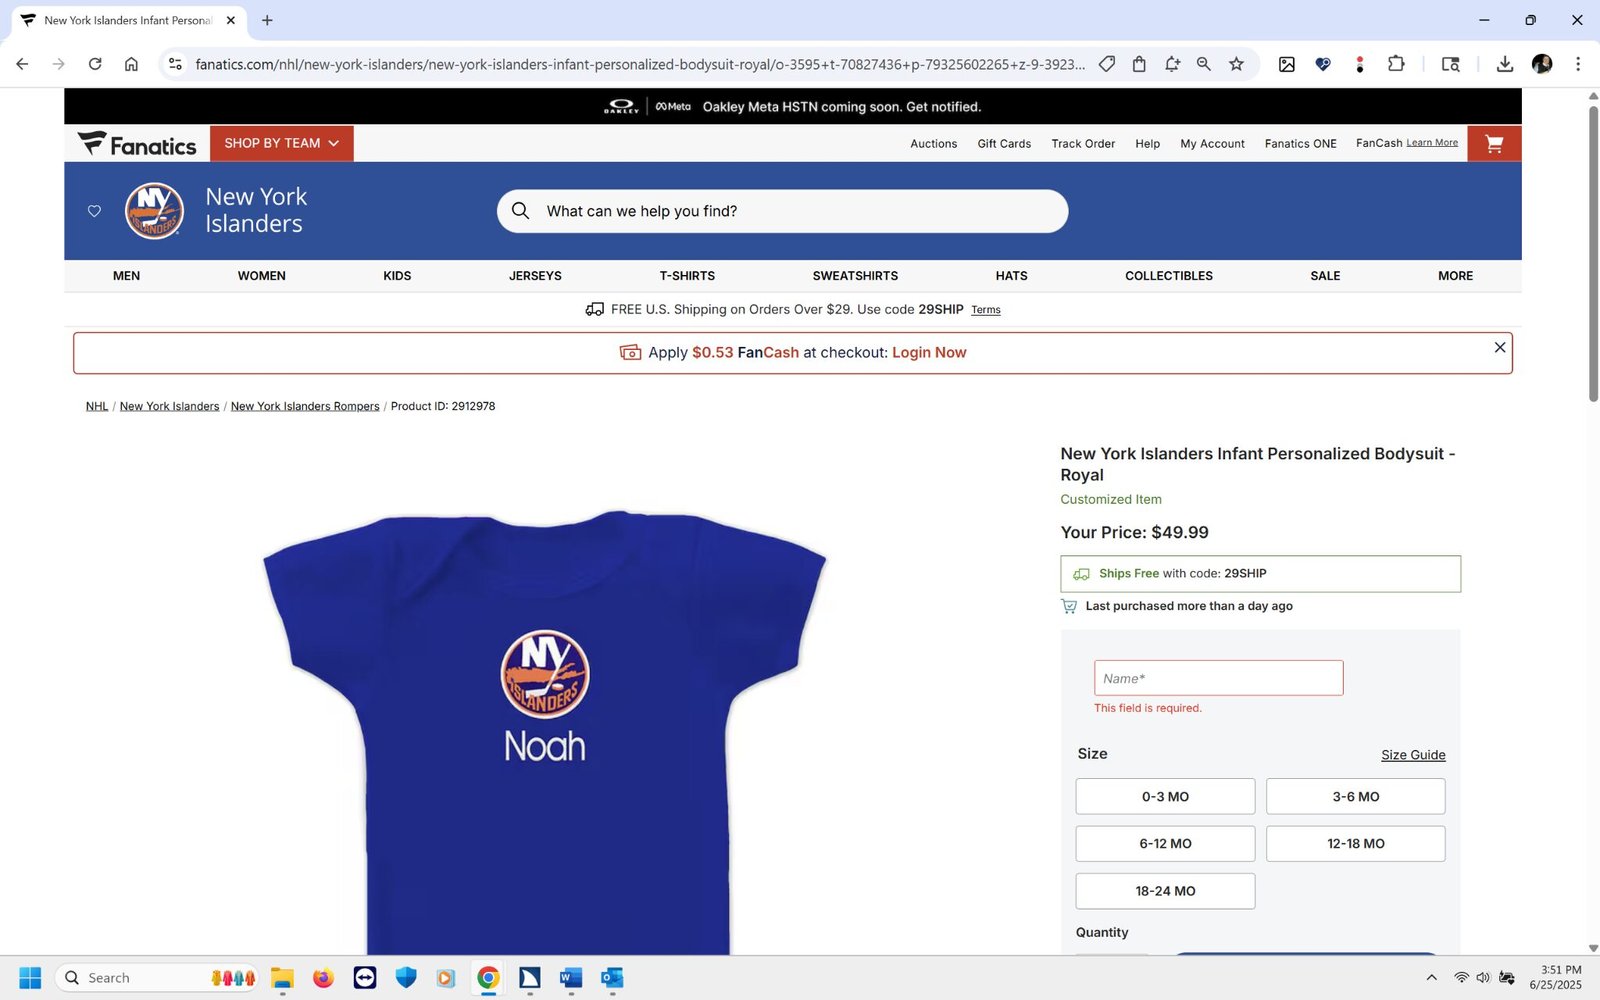1600x1000 pixels.
Task: Open the SALE category menu
Action: [1325, 276]
